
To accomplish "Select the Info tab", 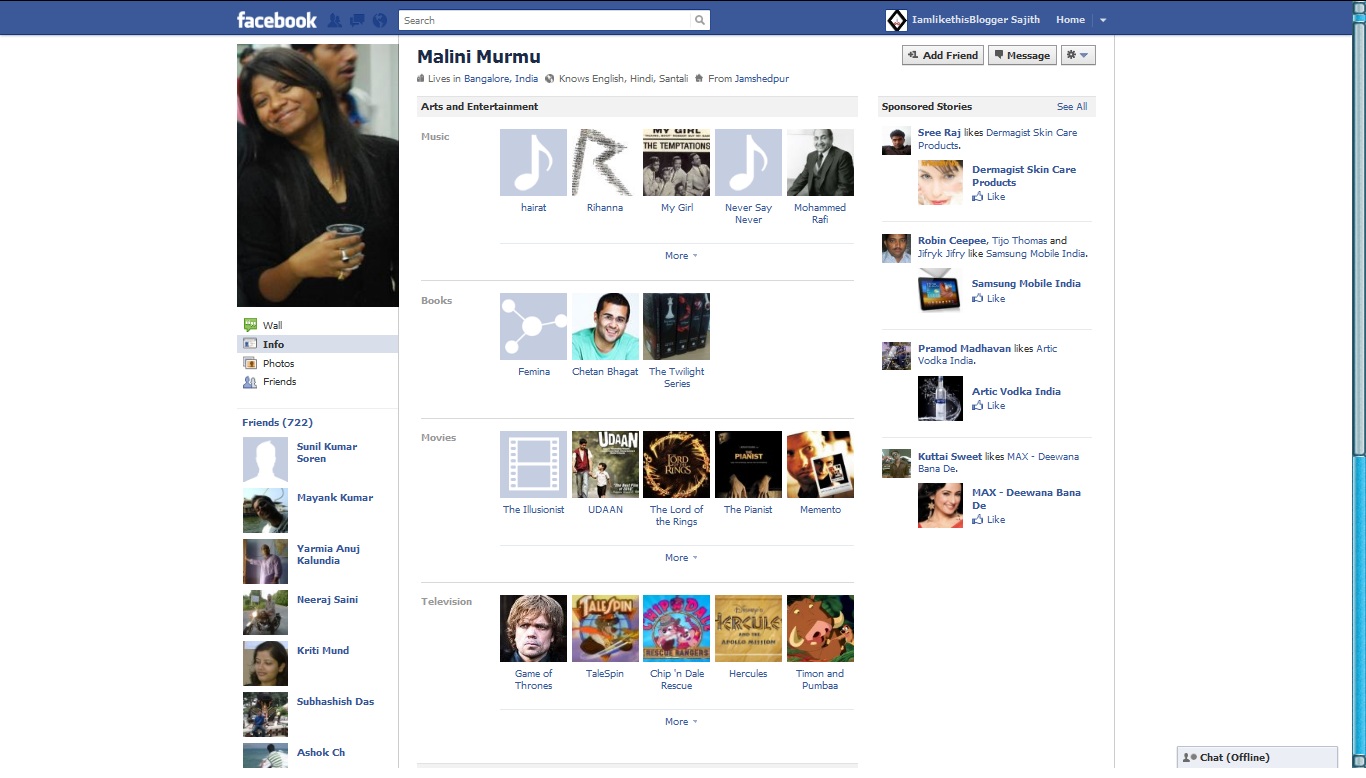I will 317,344.
